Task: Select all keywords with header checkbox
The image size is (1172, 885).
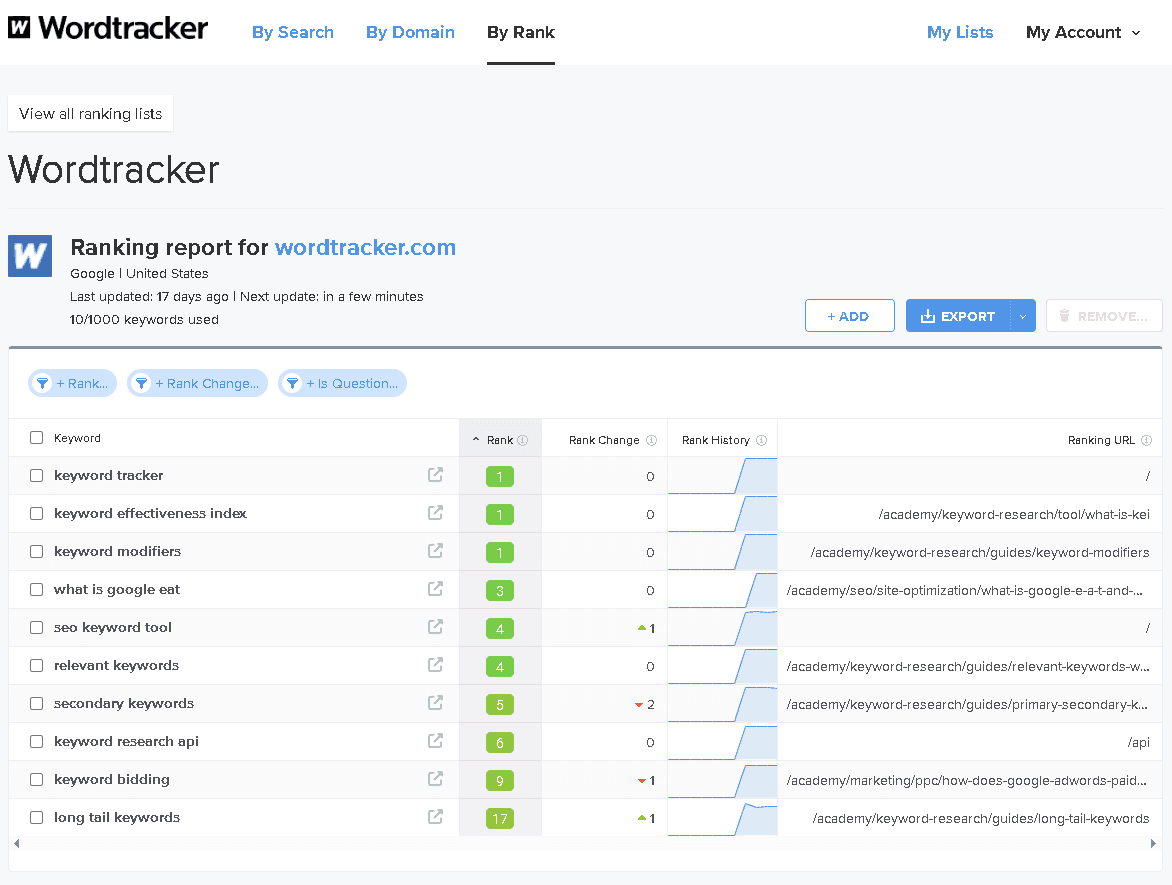Action: pyautogui.click(x=37, y=437)
